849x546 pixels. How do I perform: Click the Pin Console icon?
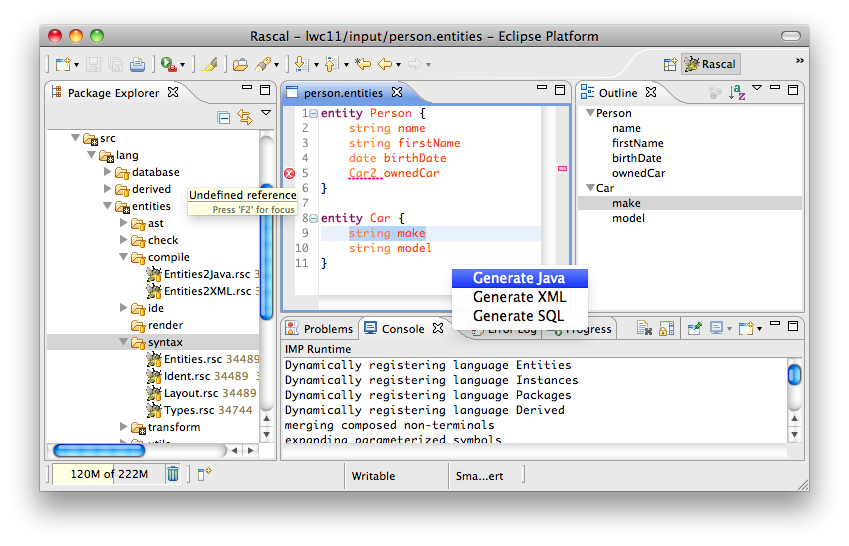coord(695,328)
